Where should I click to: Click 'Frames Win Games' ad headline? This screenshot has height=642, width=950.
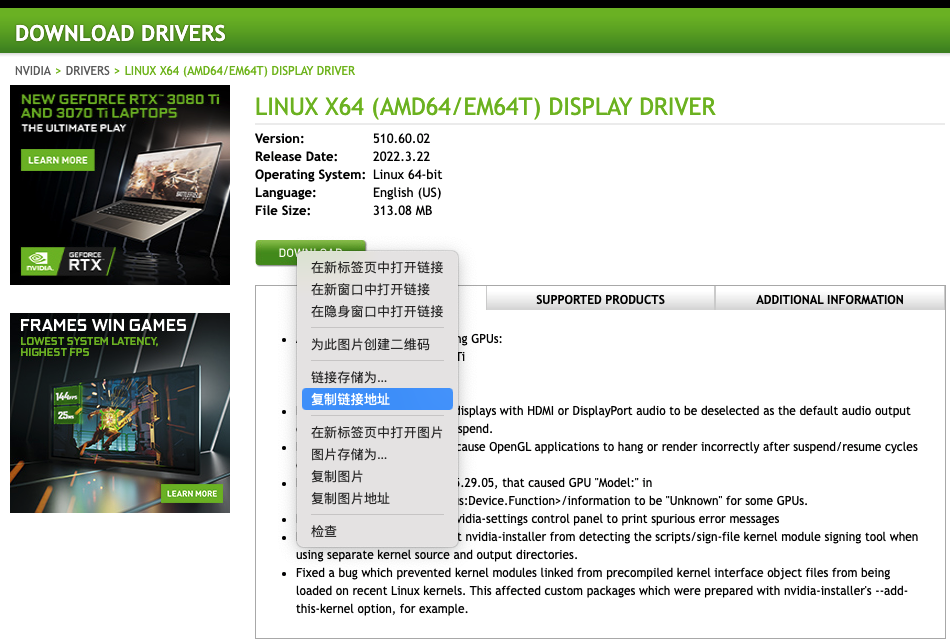click(103, 325)
